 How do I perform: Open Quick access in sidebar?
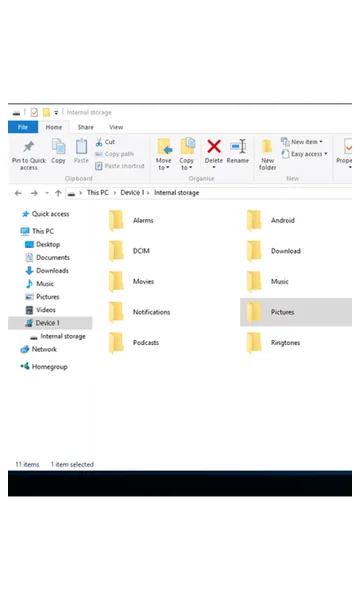[x=46, y=214]
